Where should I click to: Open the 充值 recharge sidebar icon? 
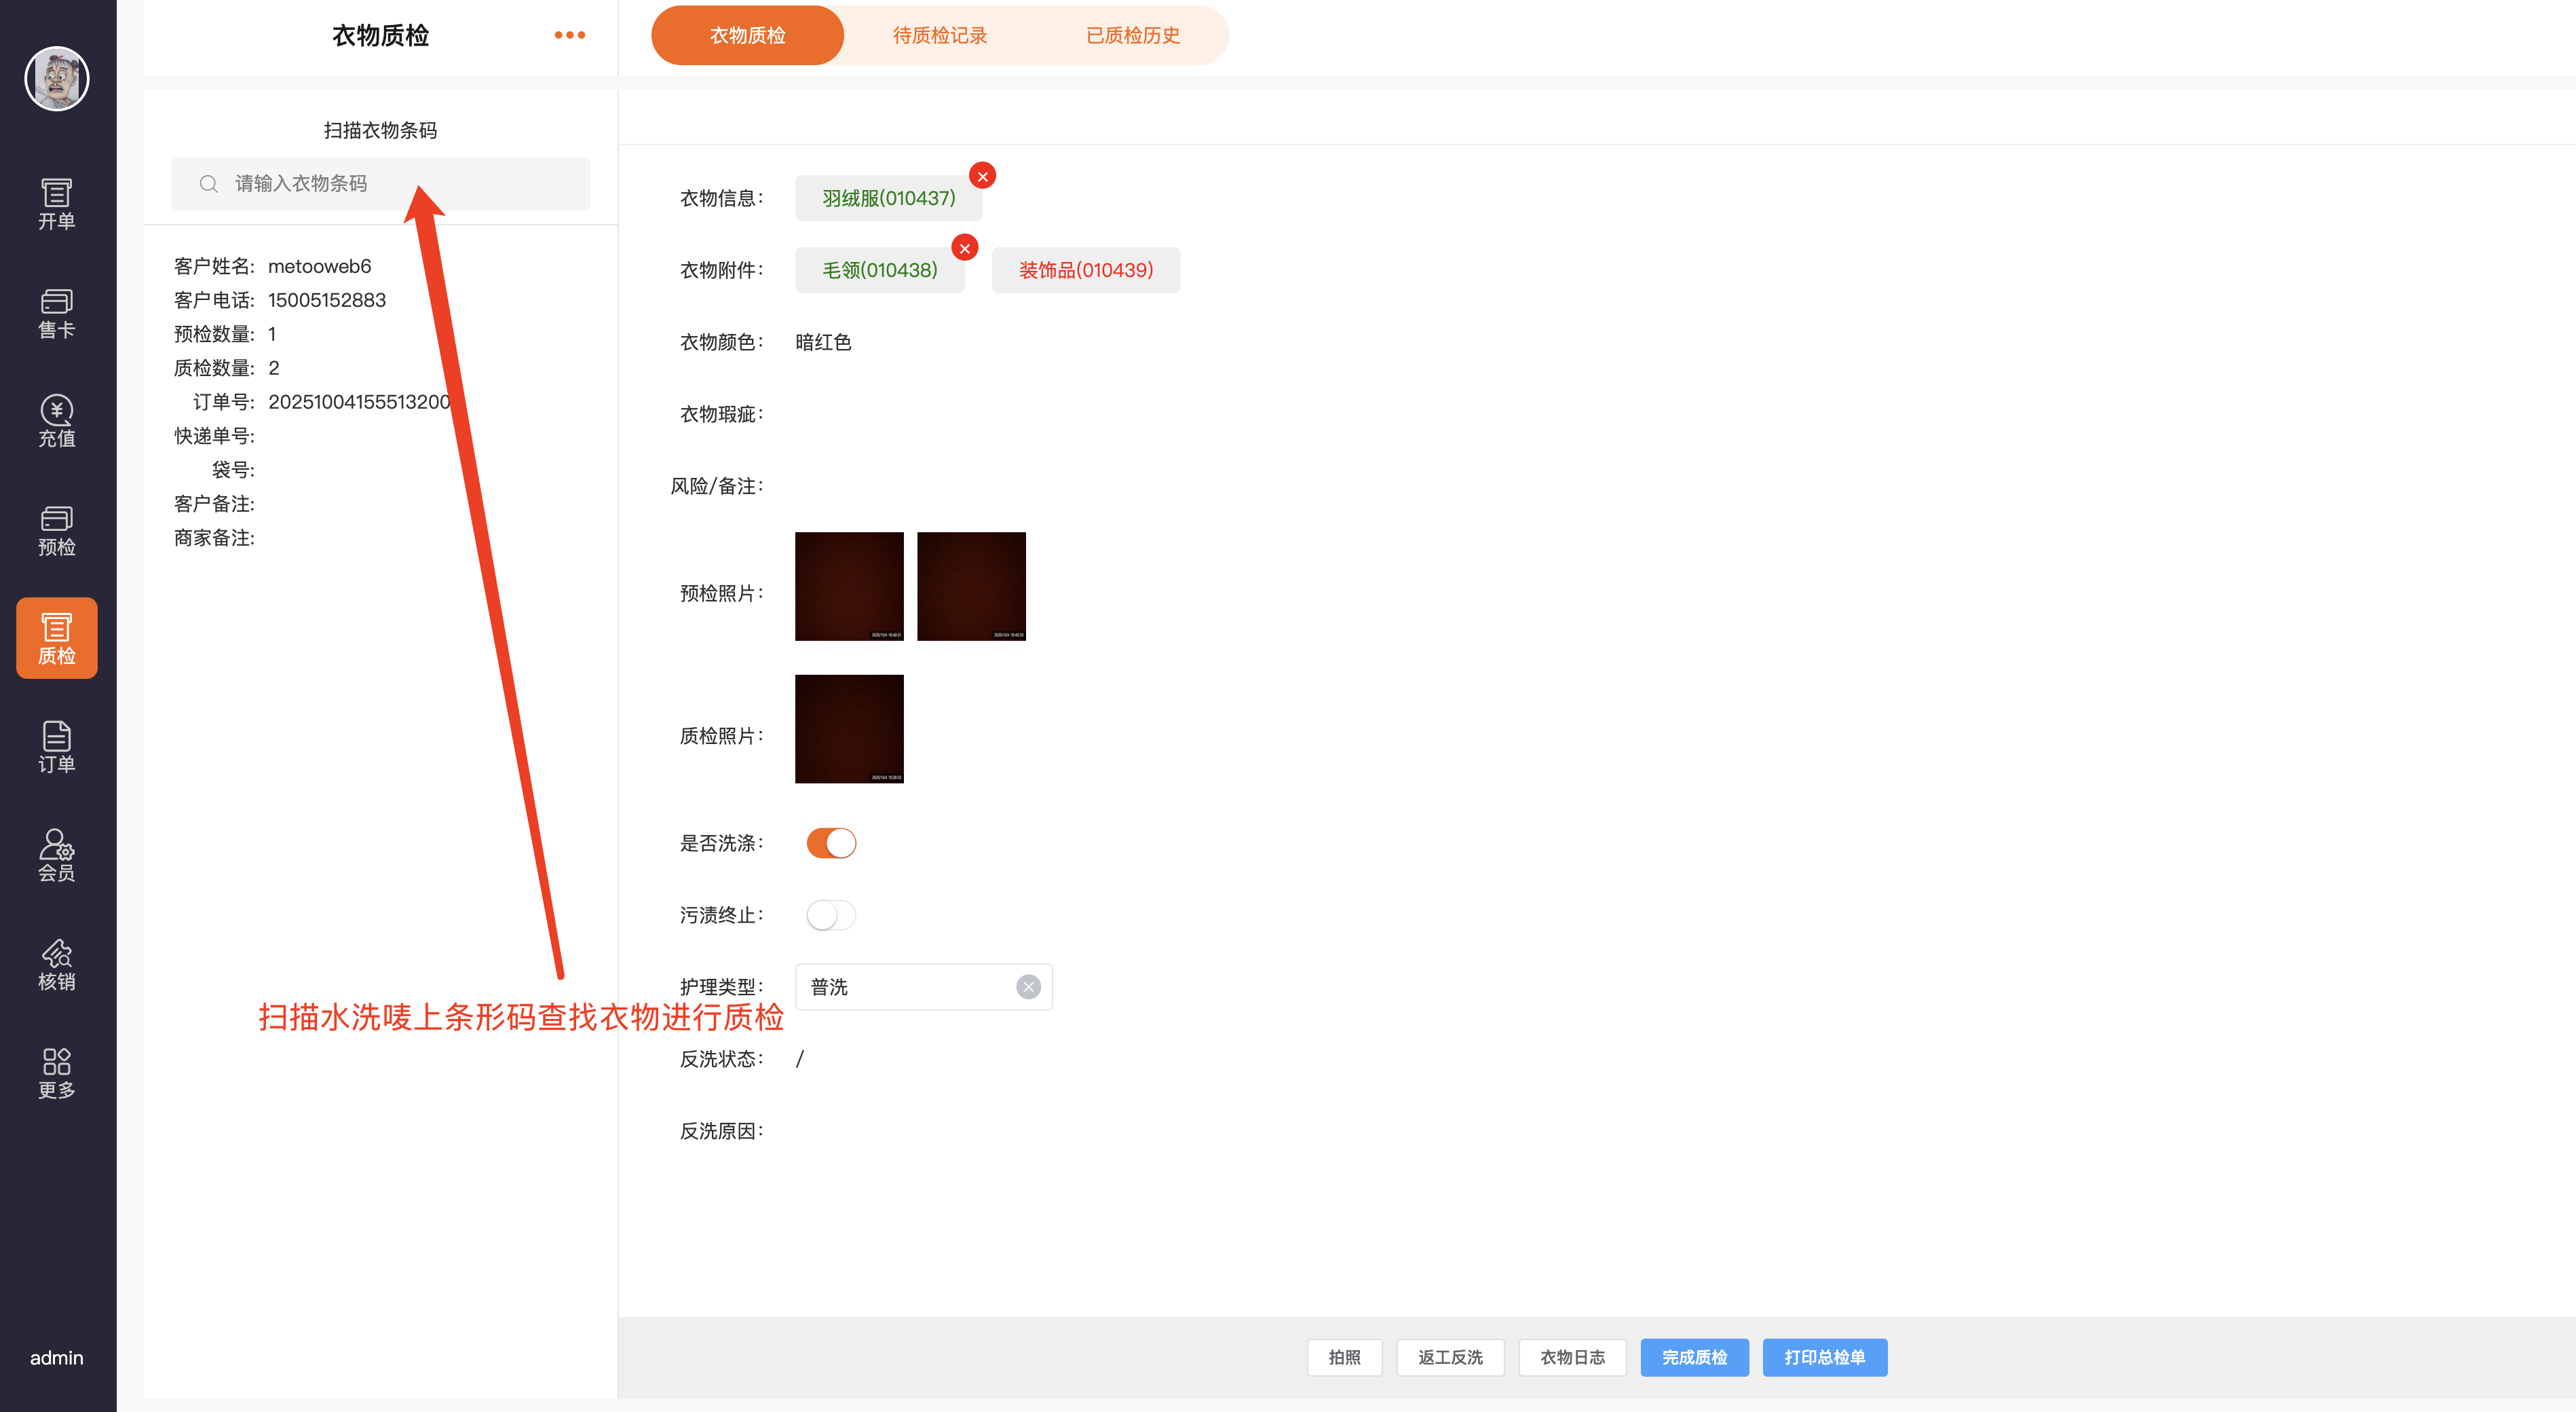[x=57, y=421]
